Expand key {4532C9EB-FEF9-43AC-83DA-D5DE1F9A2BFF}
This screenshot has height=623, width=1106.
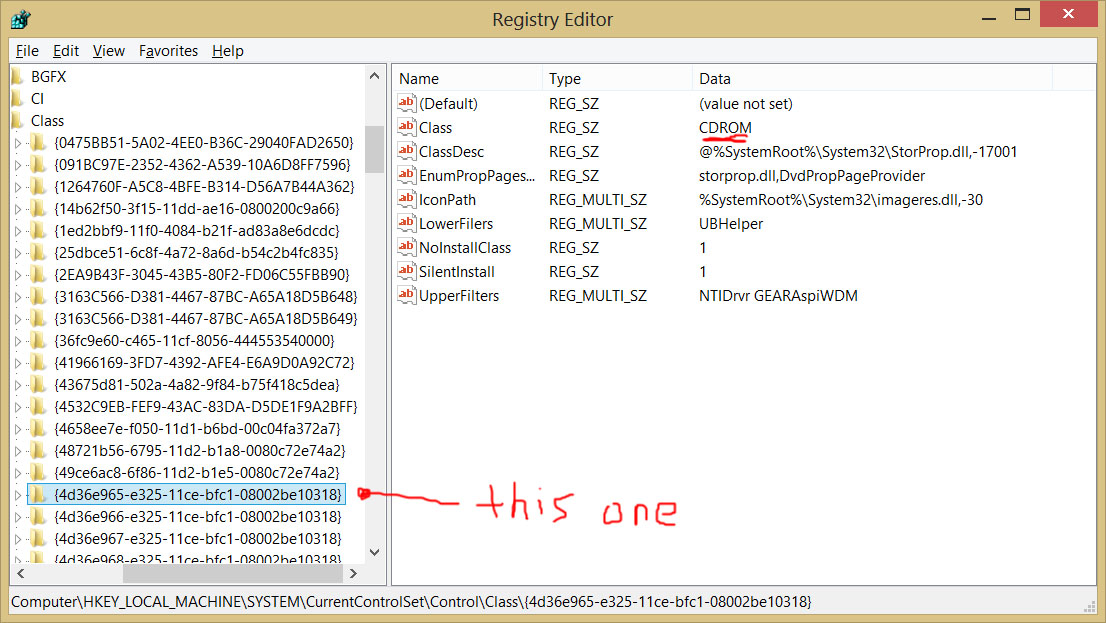pos(18,407)
